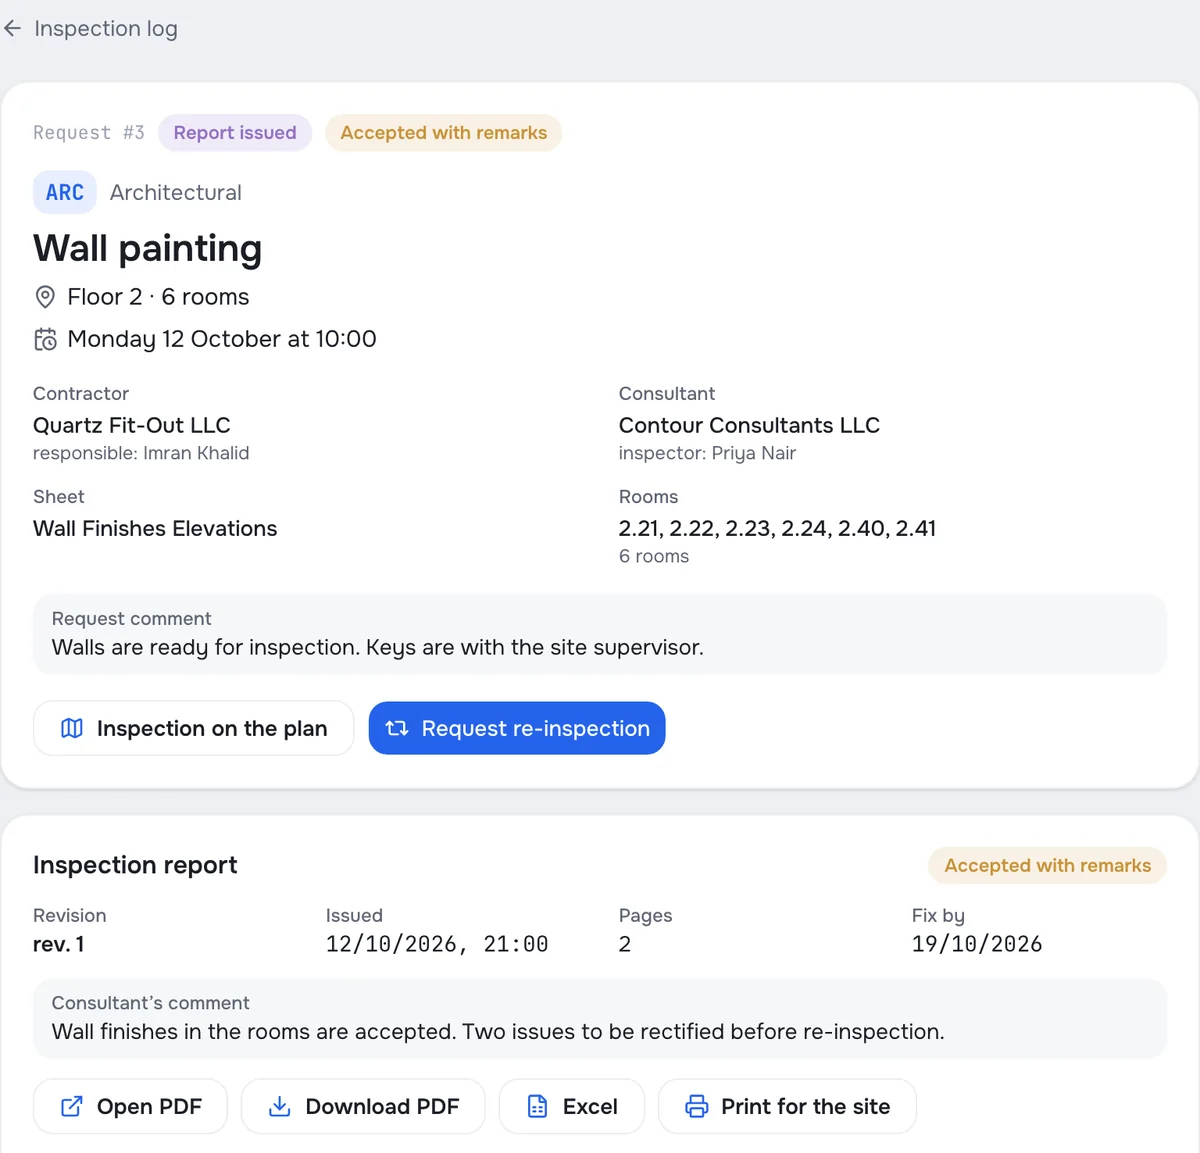Screen dimensions: 1200x1153
Task: Export the report to Excel
Action: [x=572, y=1106]
